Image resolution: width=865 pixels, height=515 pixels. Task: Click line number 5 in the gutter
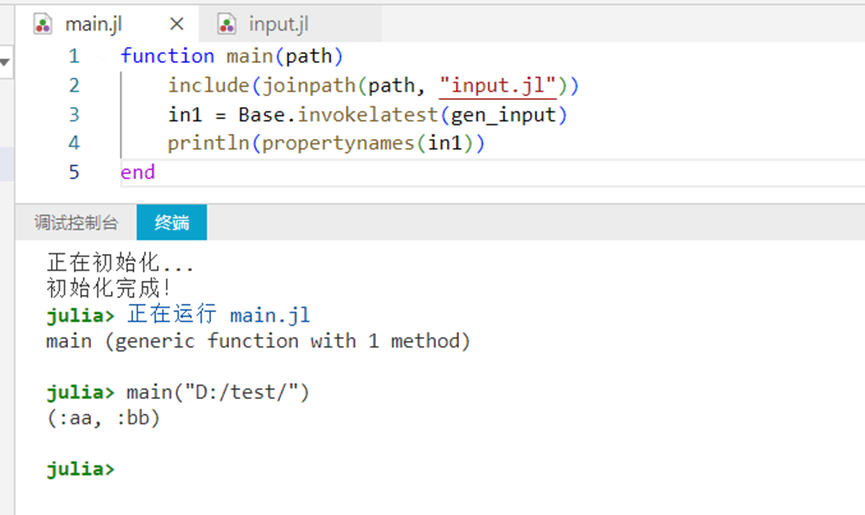74,173
